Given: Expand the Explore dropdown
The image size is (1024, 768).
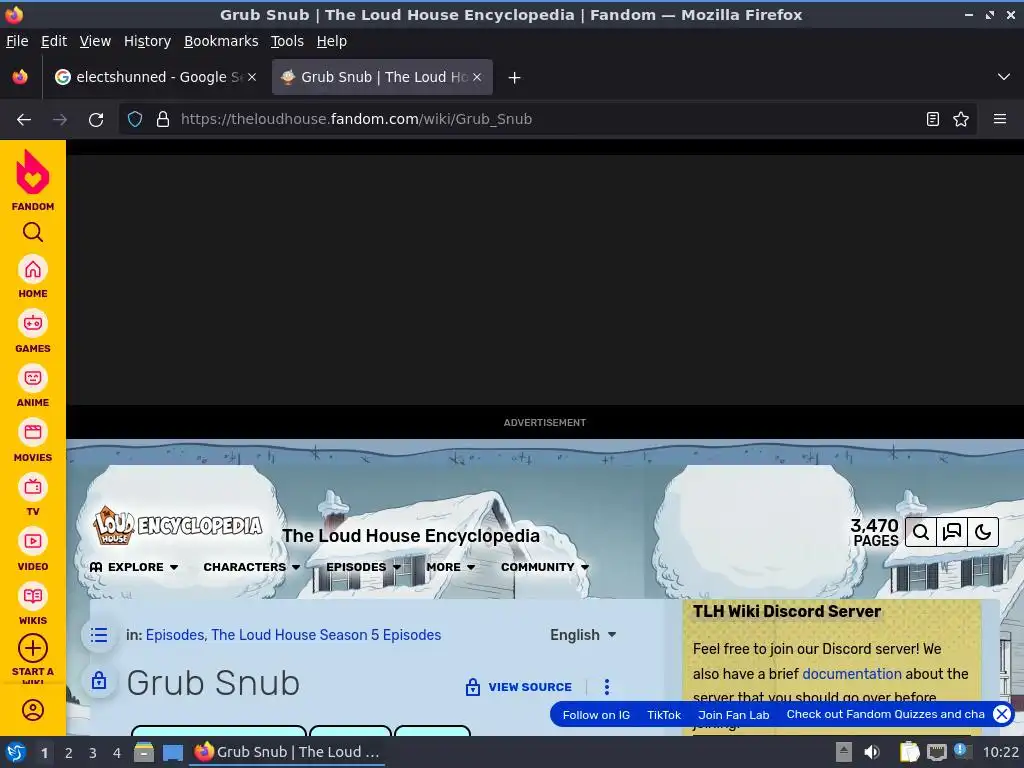Looking at the screenshot, I should pos(134,567).
